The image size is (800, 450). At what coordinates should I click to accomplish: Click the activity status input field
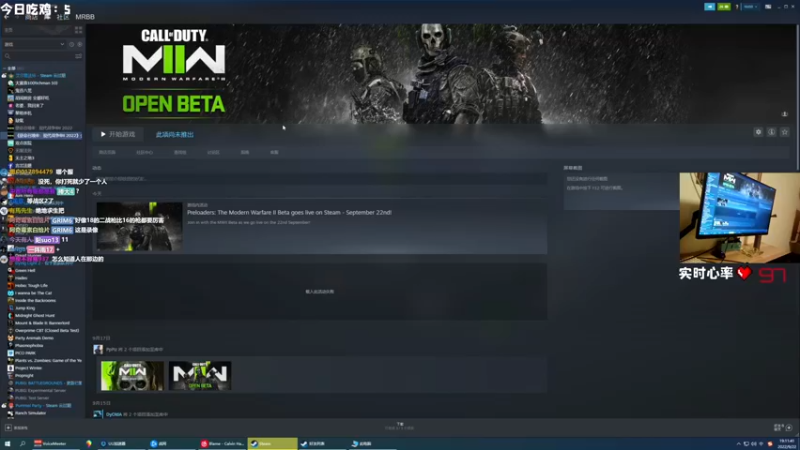click(319, 179)
